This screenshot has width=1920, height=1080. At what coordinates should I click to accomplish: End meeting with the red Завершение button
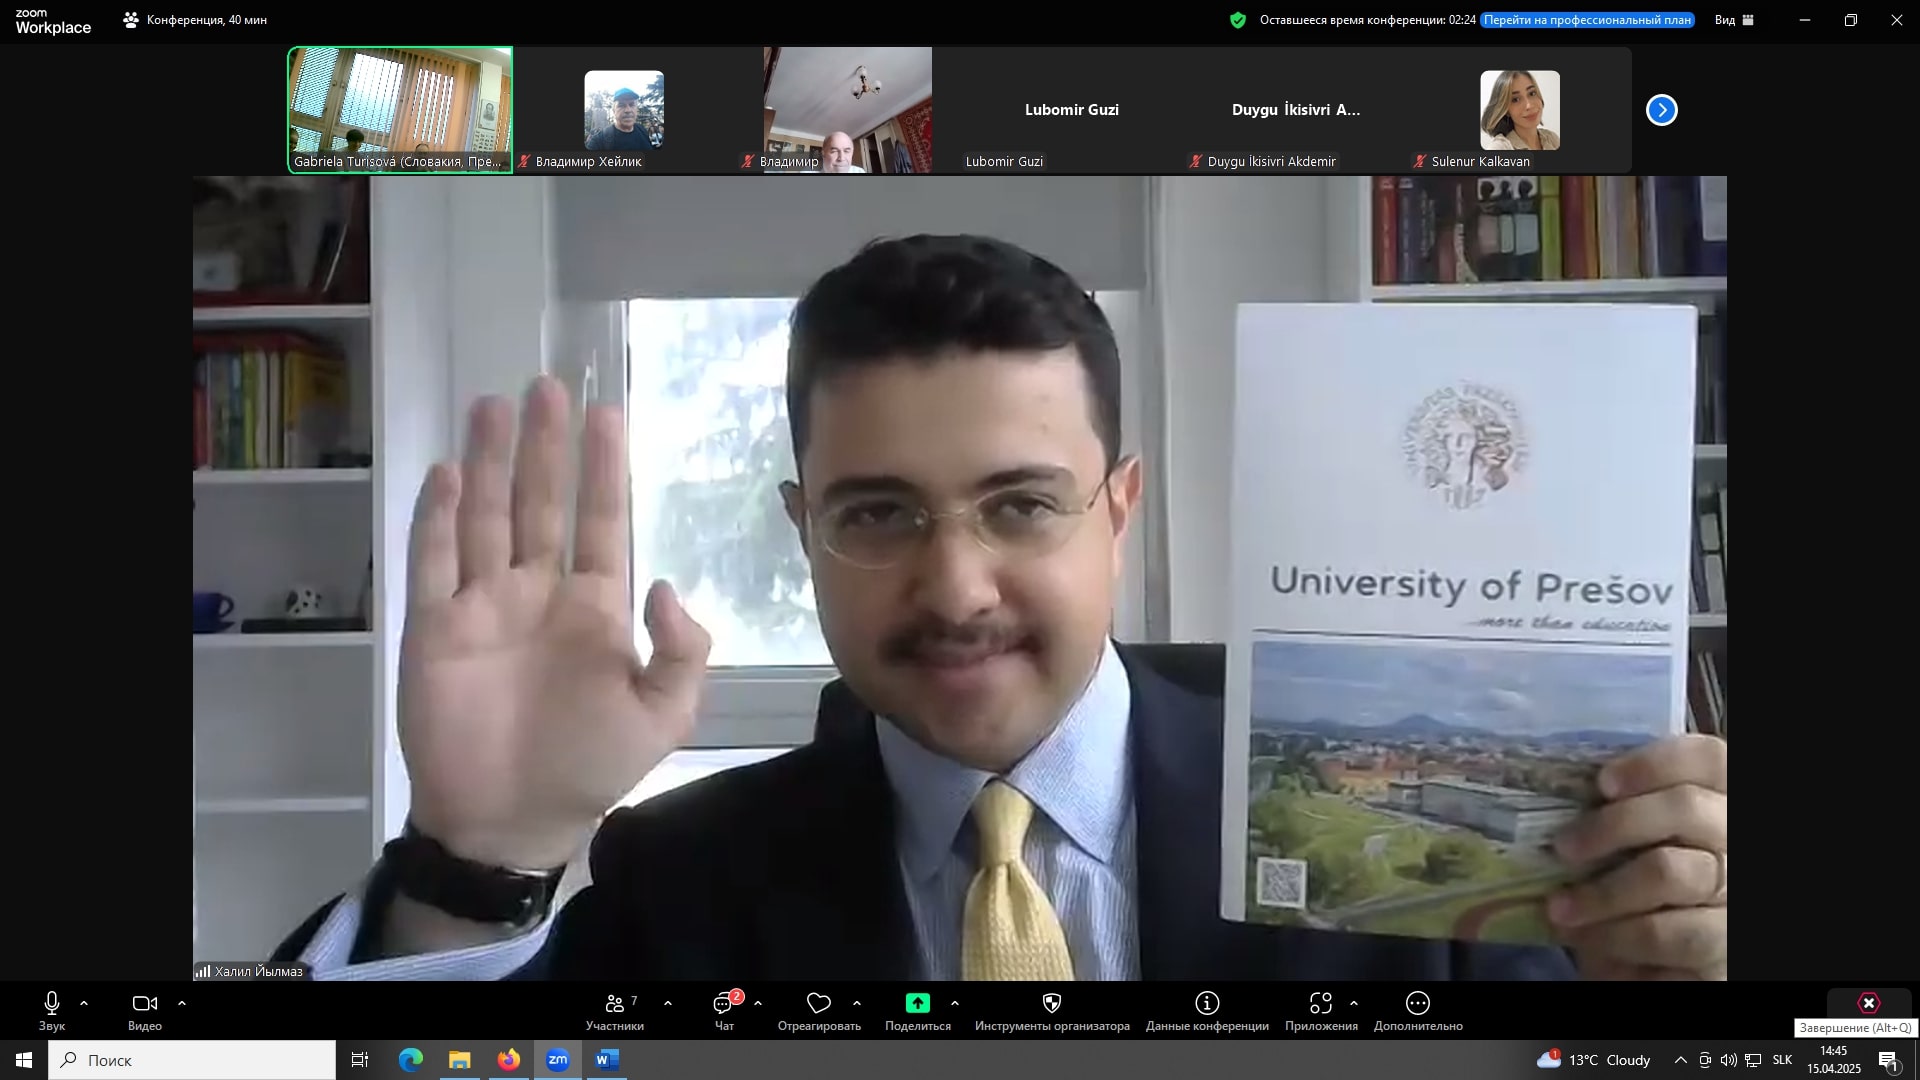click(1869, 1003)
